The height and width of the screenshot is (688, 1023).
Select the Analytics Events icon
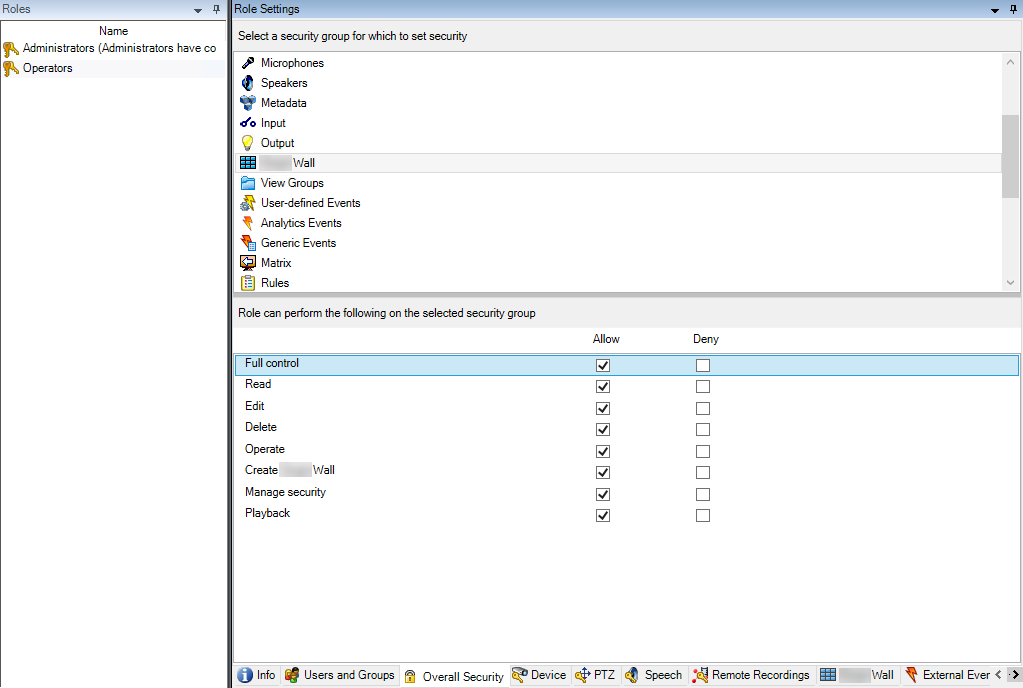248,223
